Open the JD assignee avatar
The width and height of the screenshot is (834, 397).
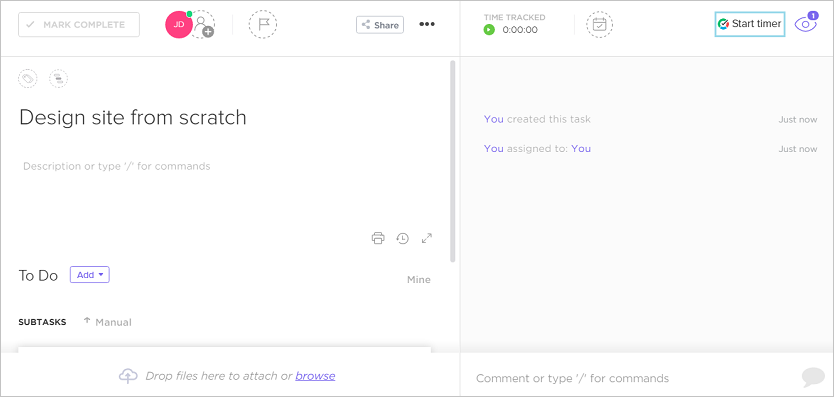179,24
